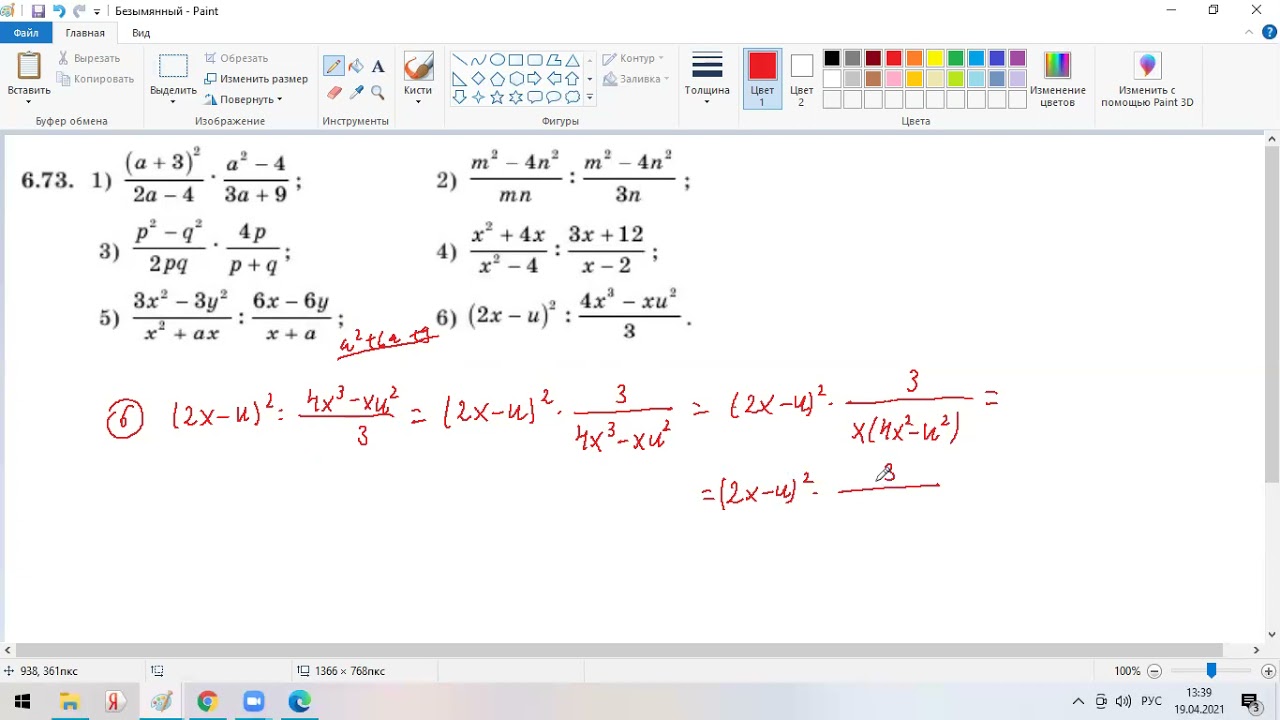Pick the Diamond shape
1280x720 pixels.
pos(478,79)
